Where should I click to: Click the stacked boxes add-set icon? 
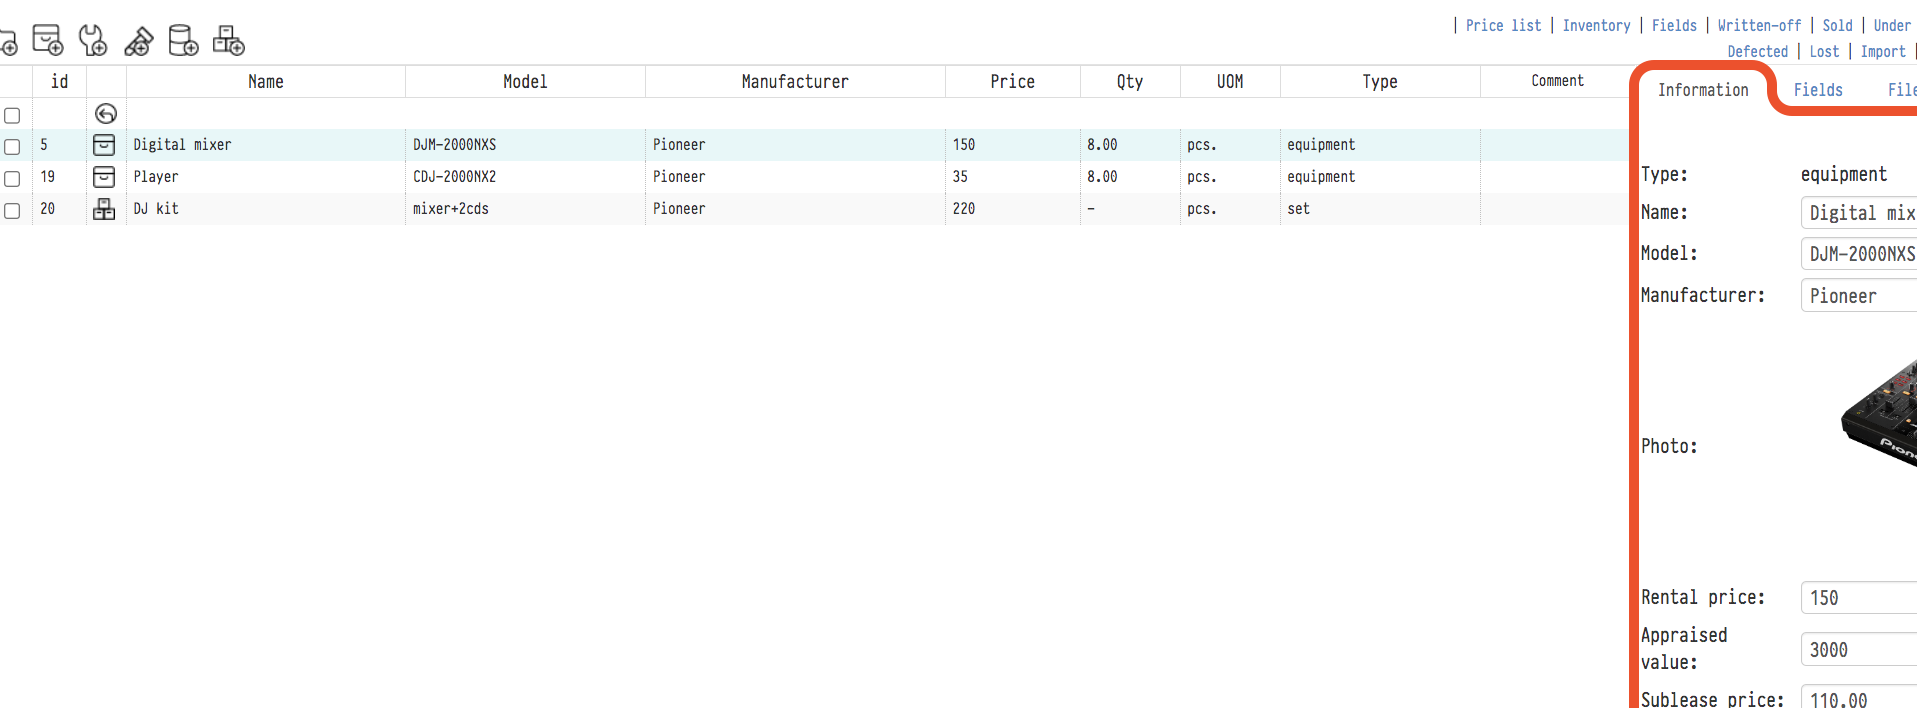(228, 40)
